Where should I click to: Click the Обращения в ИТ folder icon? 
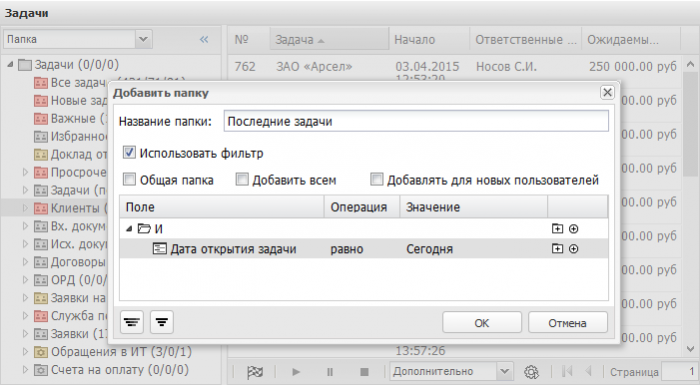[41, 352]
